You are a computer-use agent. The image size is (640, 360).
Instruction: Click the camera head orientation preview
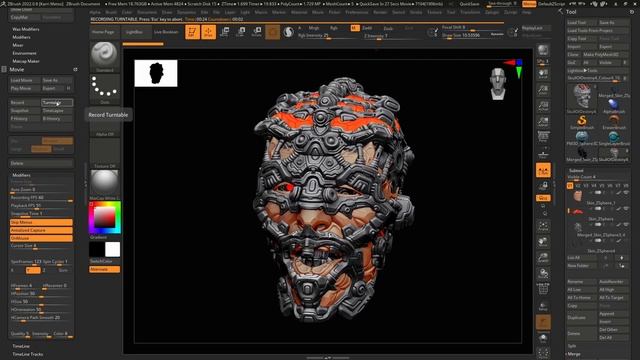(498, 84)
